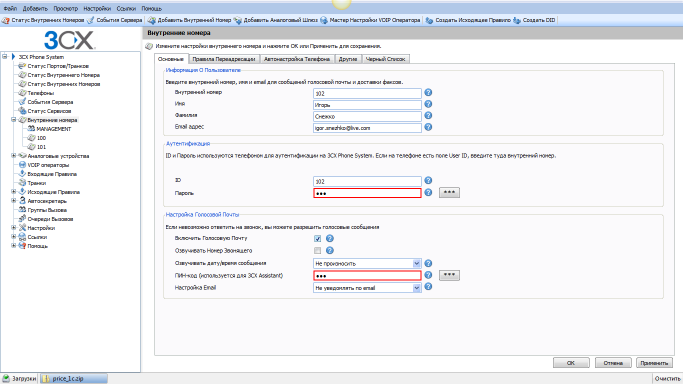Reveal password with *** button beside Пароль
The width and height of the screenshot is (683, 384).
point(449,192)
